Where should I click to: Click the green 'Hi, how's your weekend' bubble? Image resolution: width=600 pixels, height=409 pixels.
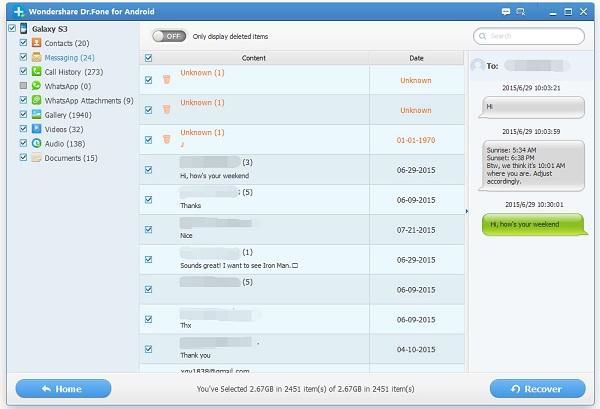click(534, 224)
